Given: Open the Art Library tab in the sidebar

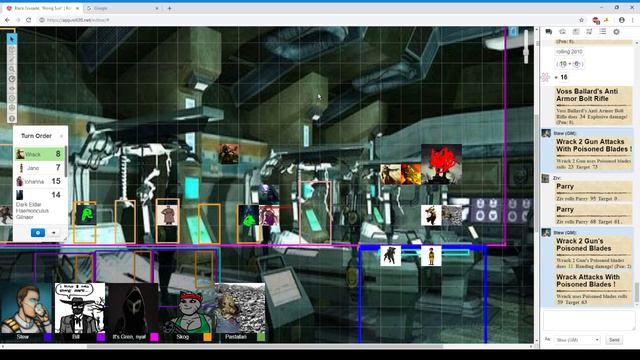Looking at the screenshot, I should click(x=562, y=32).
